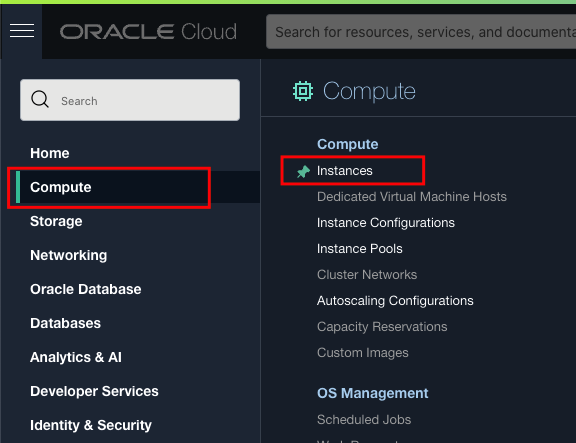Open the Instances page
This screenshot has width=576, height=443.
345,171
